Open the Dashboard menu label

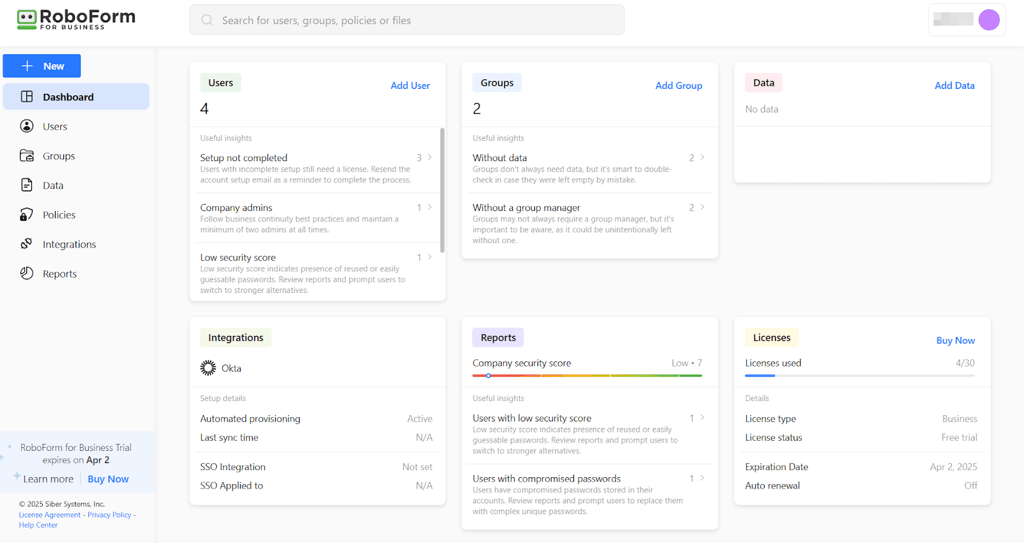[68, 97]
